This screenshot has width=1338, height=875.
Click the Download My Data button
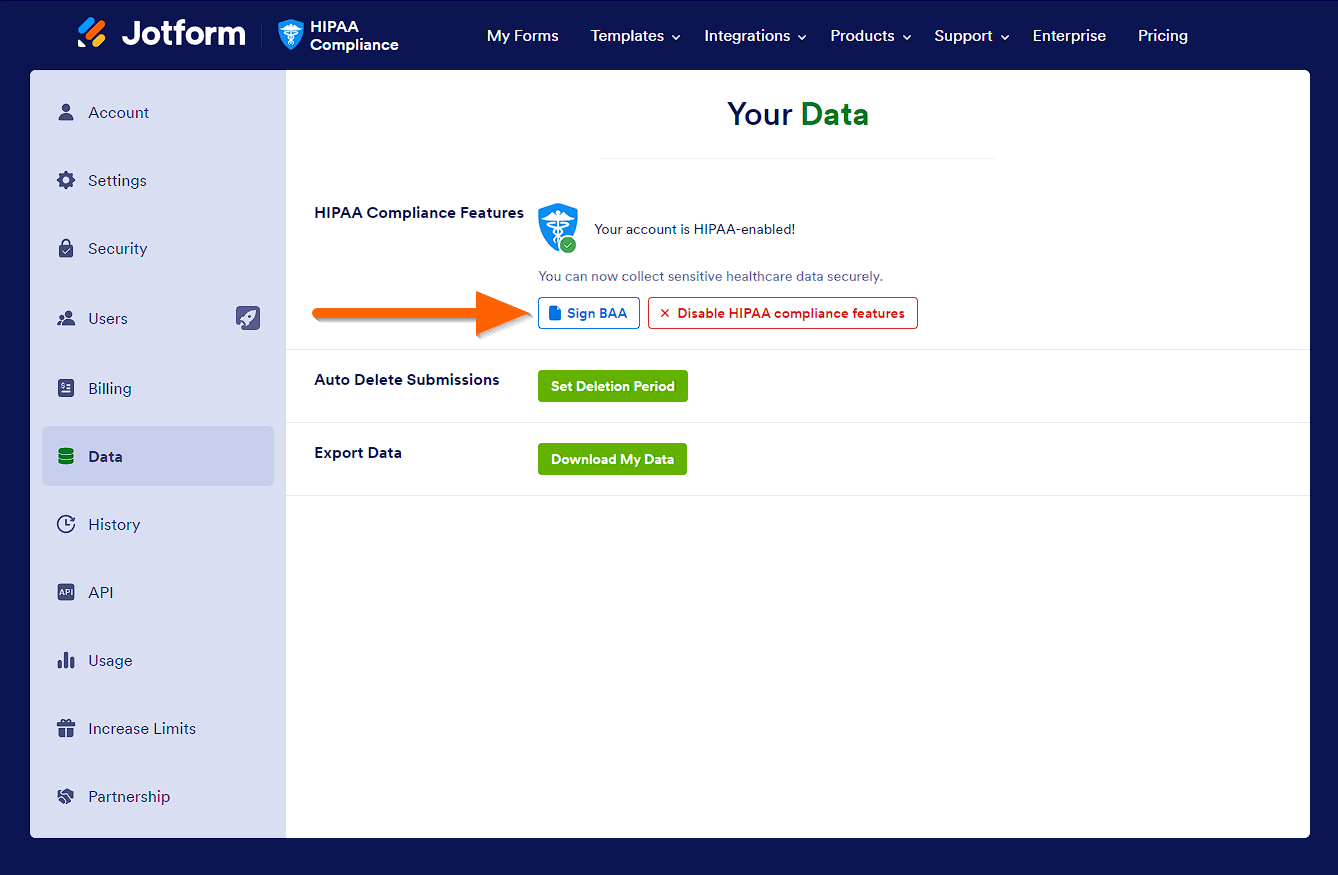tap(612, 459)
